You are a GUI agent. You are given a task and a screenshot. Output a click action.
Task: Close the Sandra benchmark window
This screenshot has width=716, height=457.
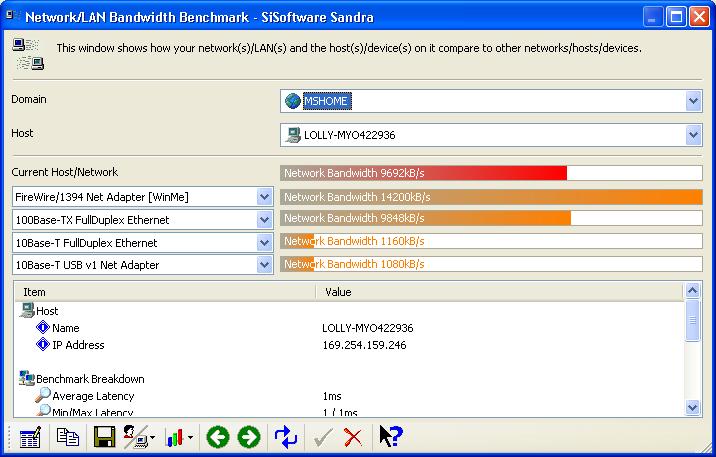[x=699, y=17]
